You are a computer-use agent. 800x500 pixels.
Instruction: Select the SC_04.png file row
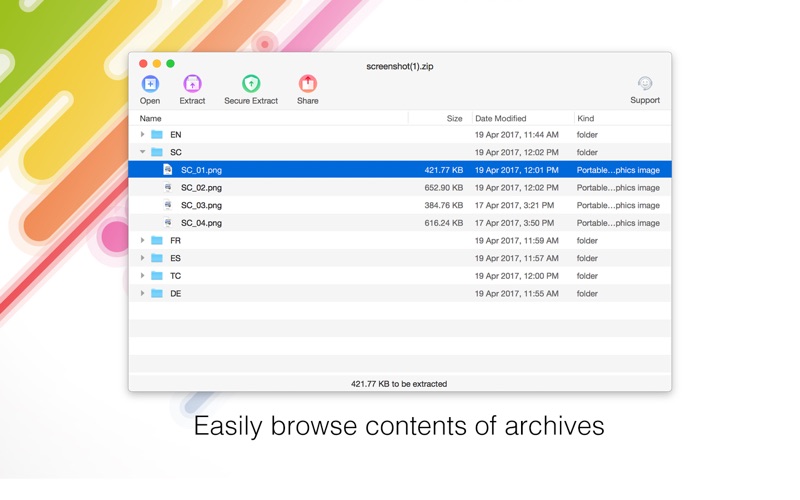[x=300, y=223]
